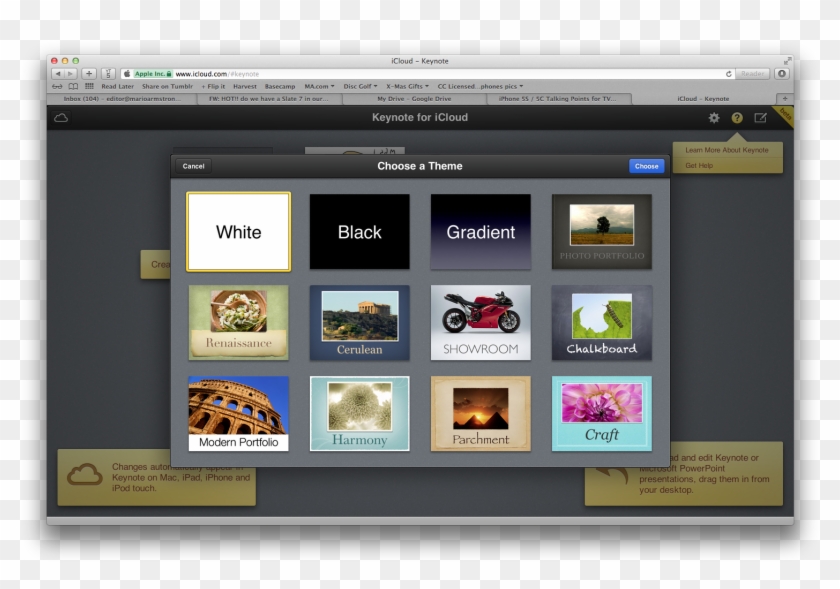Cancel the theme chooser dialog
Viewport: 840px width, 589px height.
192,166
